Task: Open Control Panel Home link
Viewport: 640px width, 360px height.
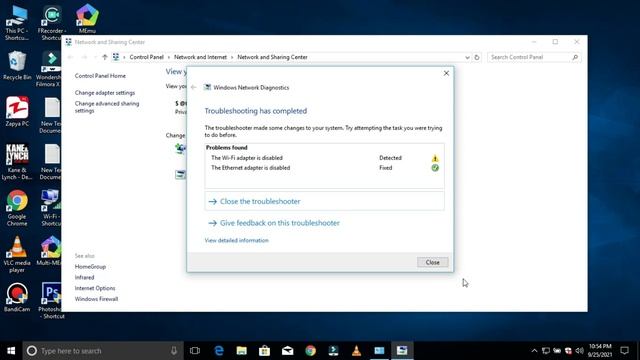Action: click(x=100, y=76)
